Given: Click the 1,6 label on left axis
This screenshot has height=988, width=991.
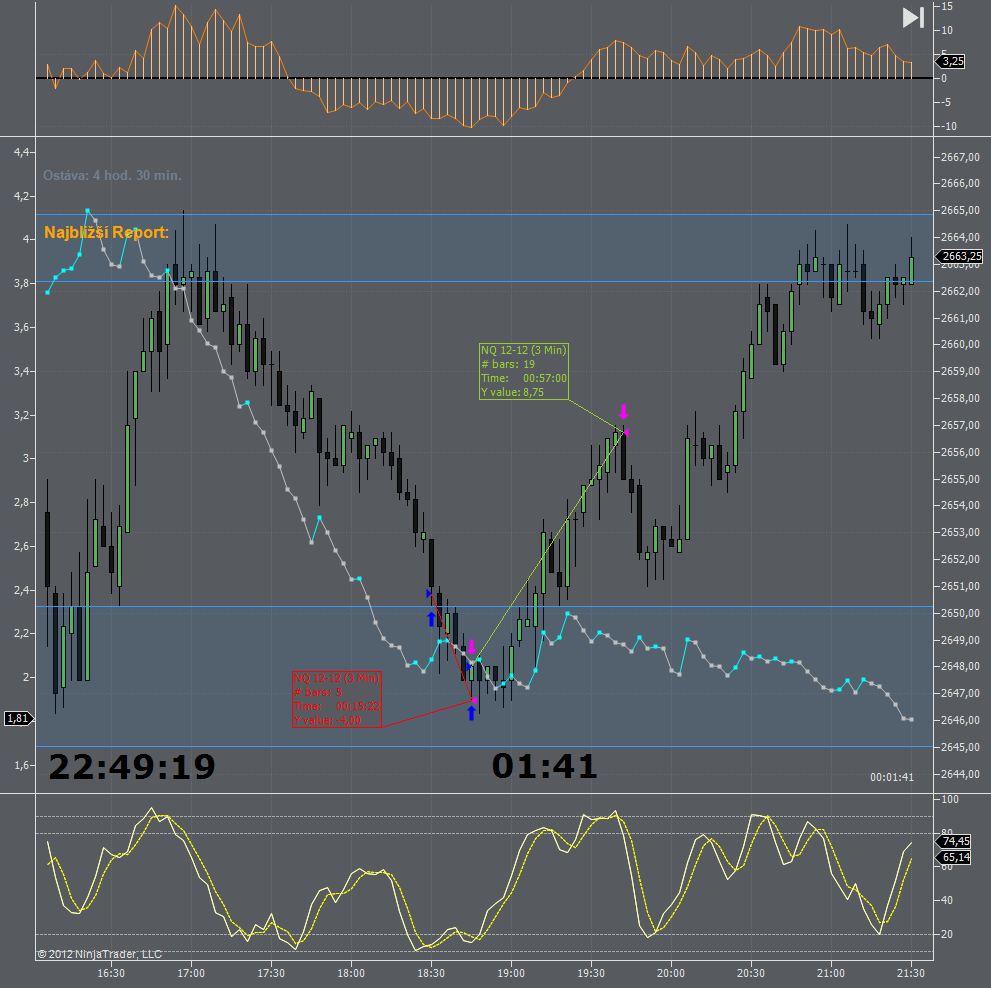Looking at the screenshot, I should [x=21, y=765].
